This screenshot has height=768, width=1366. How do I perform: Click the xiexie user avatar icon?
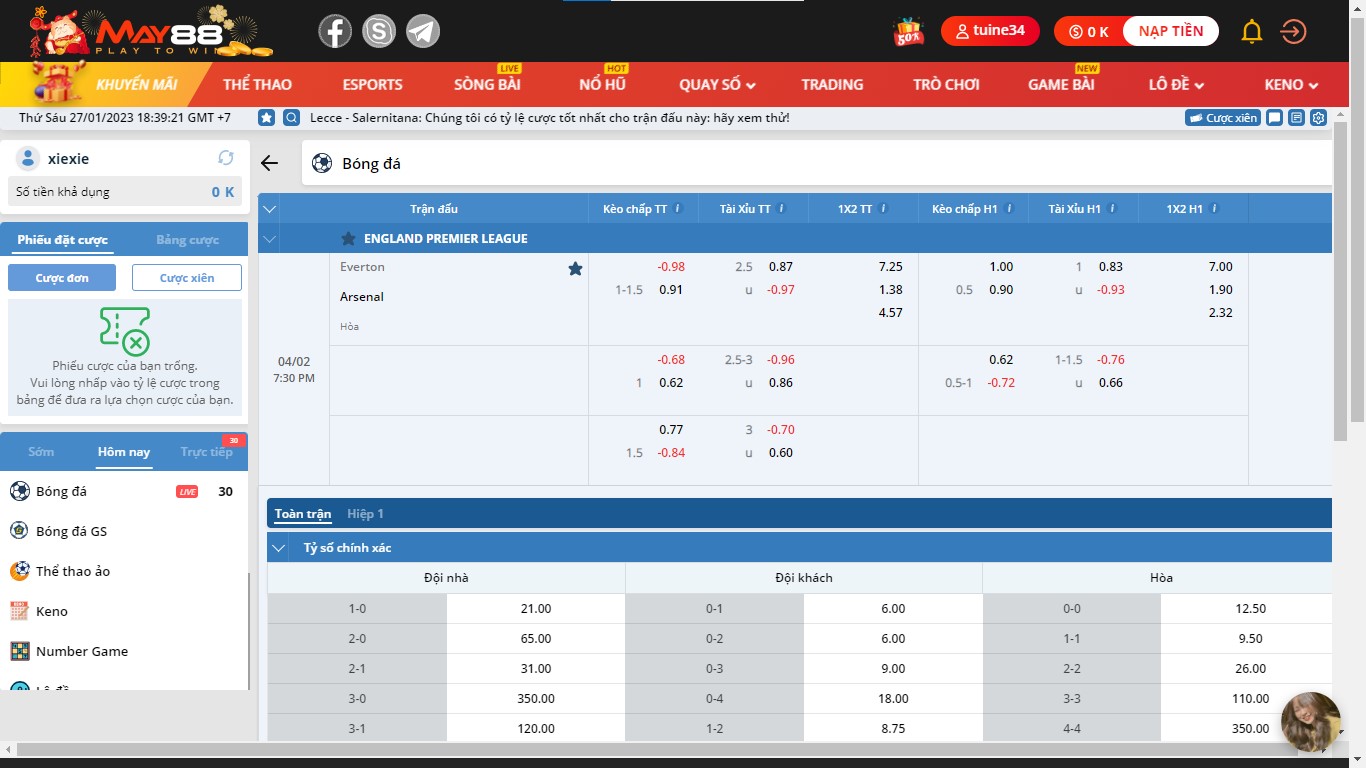pyautogui.click(x=28, y=158)
